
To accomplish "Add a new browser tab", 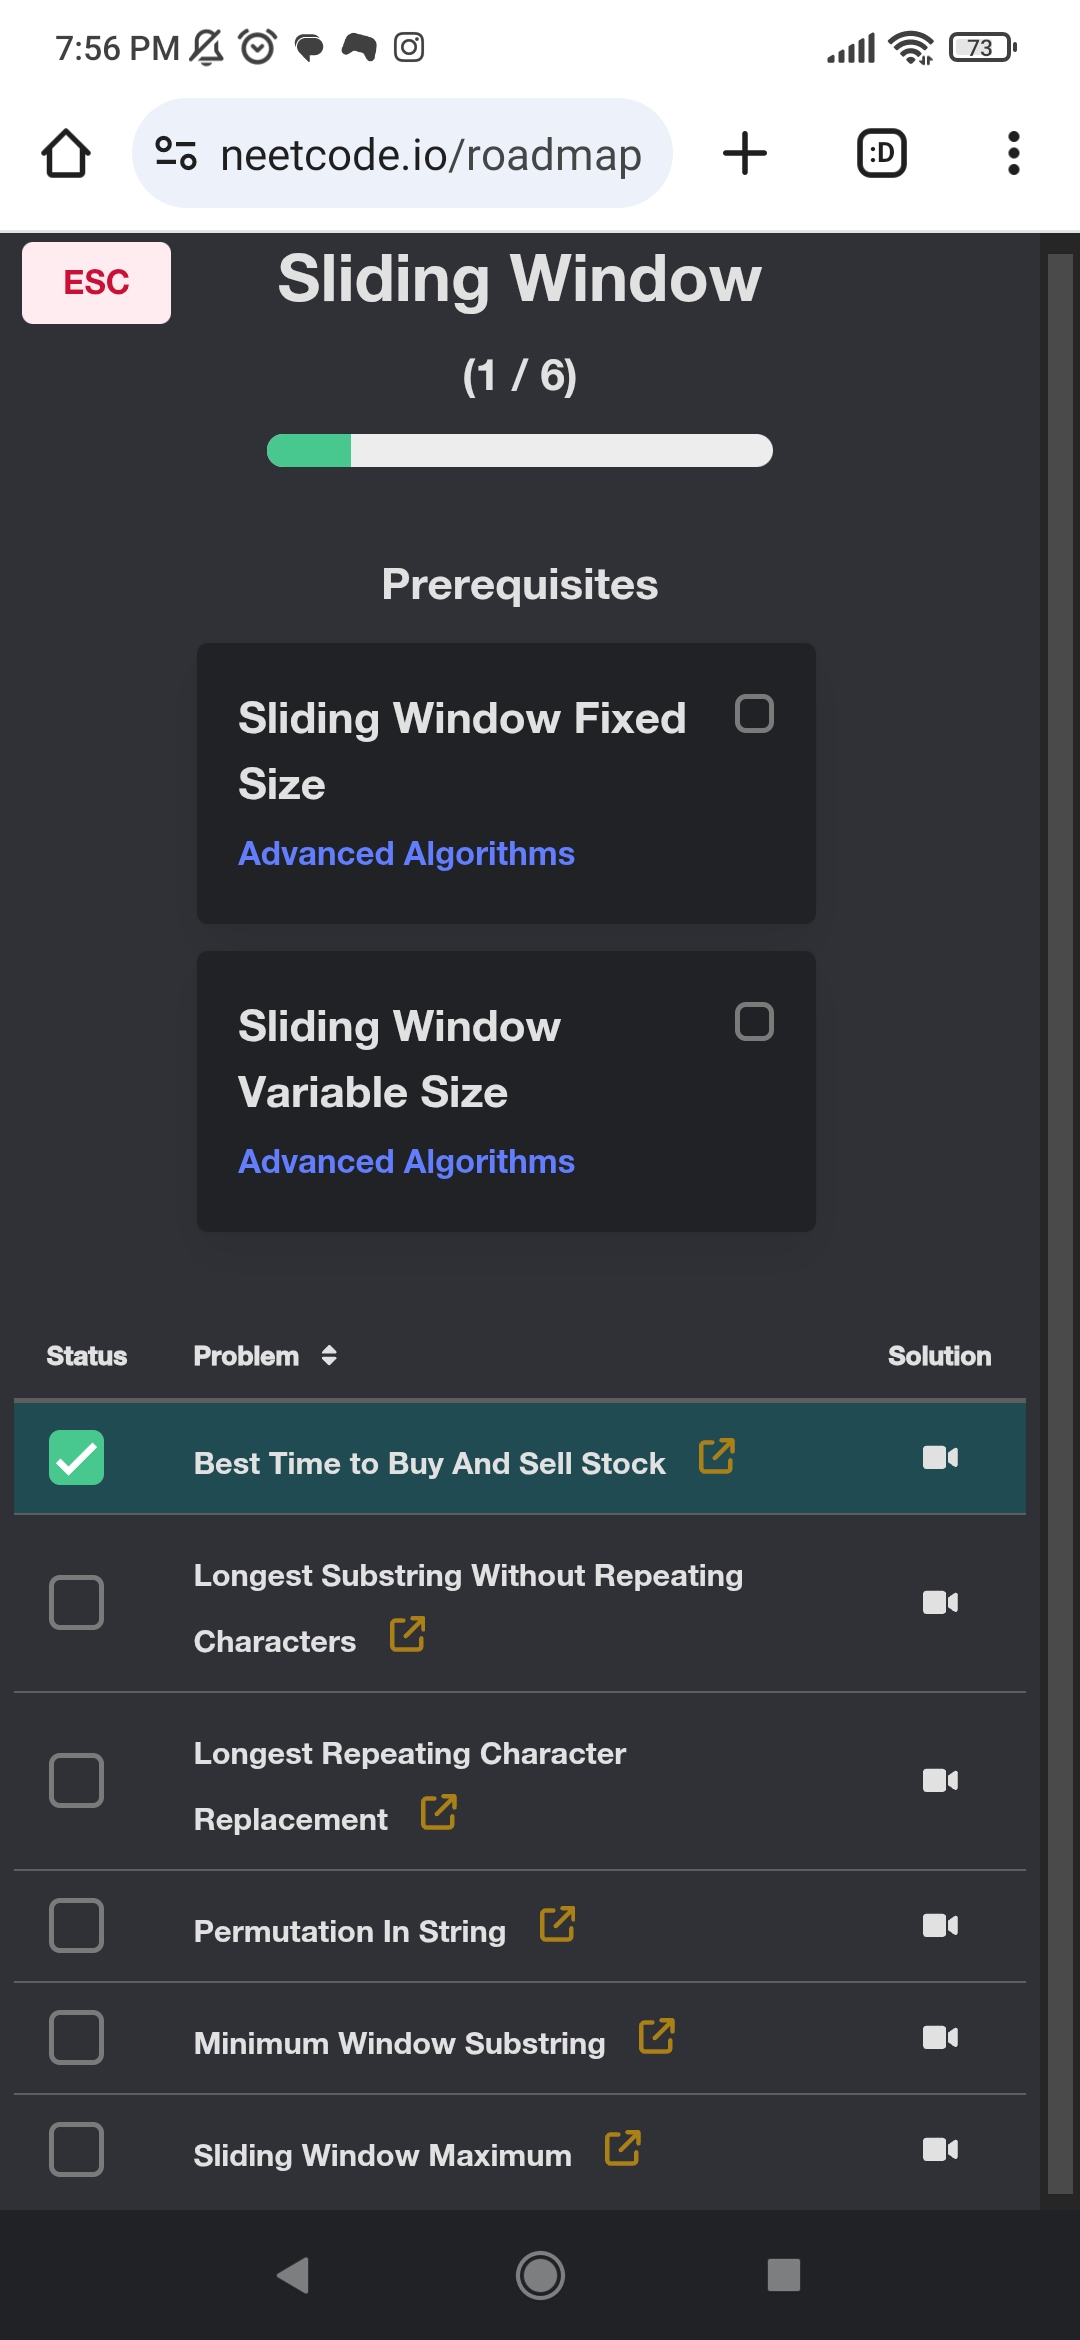I will tap(745, 153).
